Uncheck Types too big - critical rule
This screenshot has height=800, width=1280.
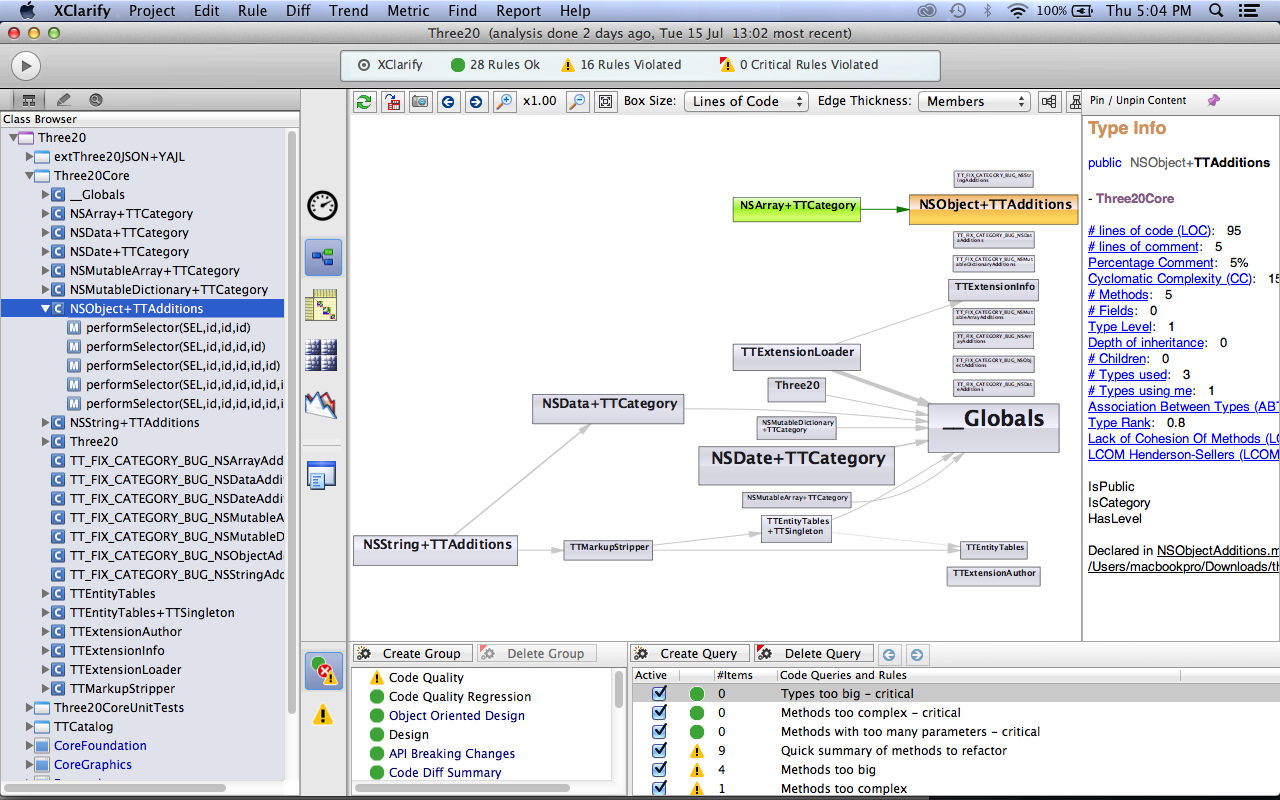659,694
